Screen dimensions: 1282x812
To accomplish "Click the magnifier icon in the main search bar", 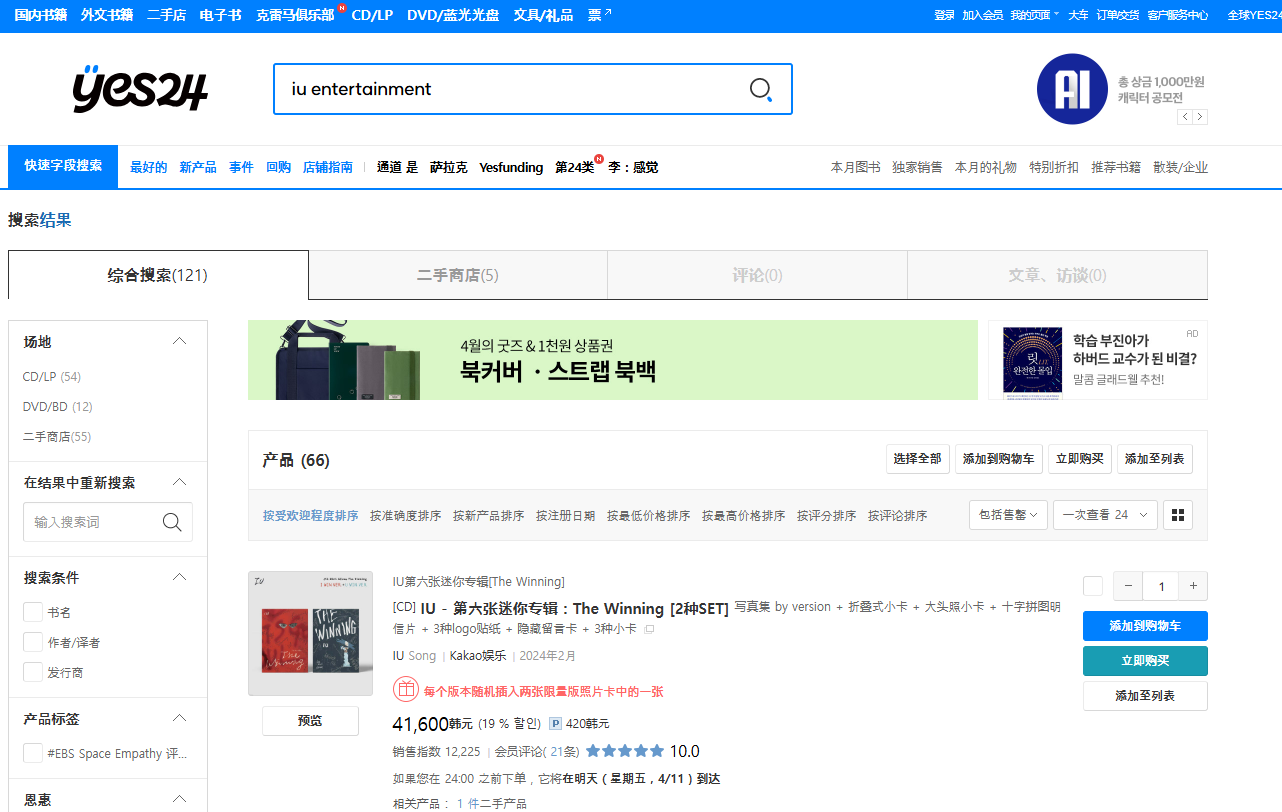I will click(x=761, y=89).
